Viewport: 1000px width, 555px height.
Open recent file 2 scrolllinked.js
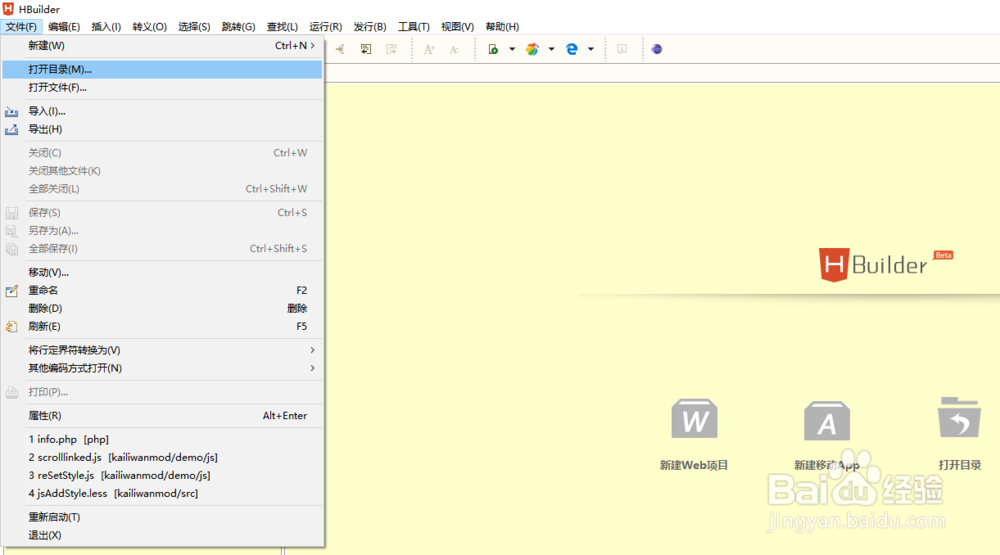pyautogui.click(x=162, y=457)
